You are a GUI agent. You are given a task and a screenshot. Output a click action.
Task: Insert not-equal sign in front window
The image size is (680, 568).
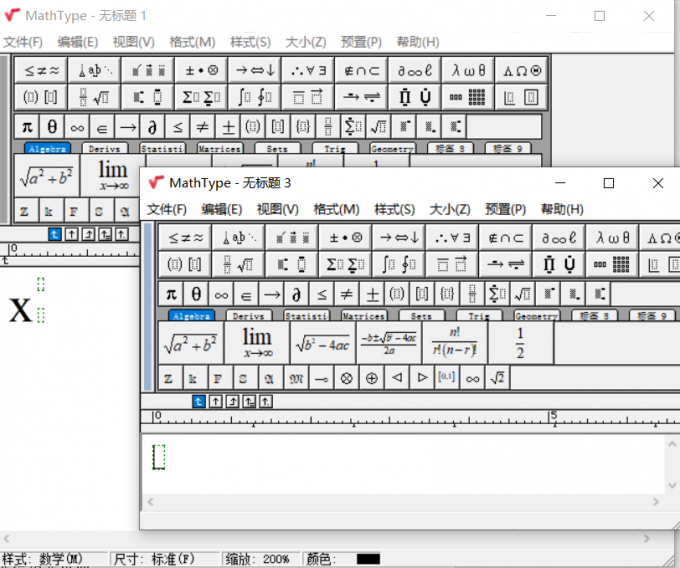[347, 294]
